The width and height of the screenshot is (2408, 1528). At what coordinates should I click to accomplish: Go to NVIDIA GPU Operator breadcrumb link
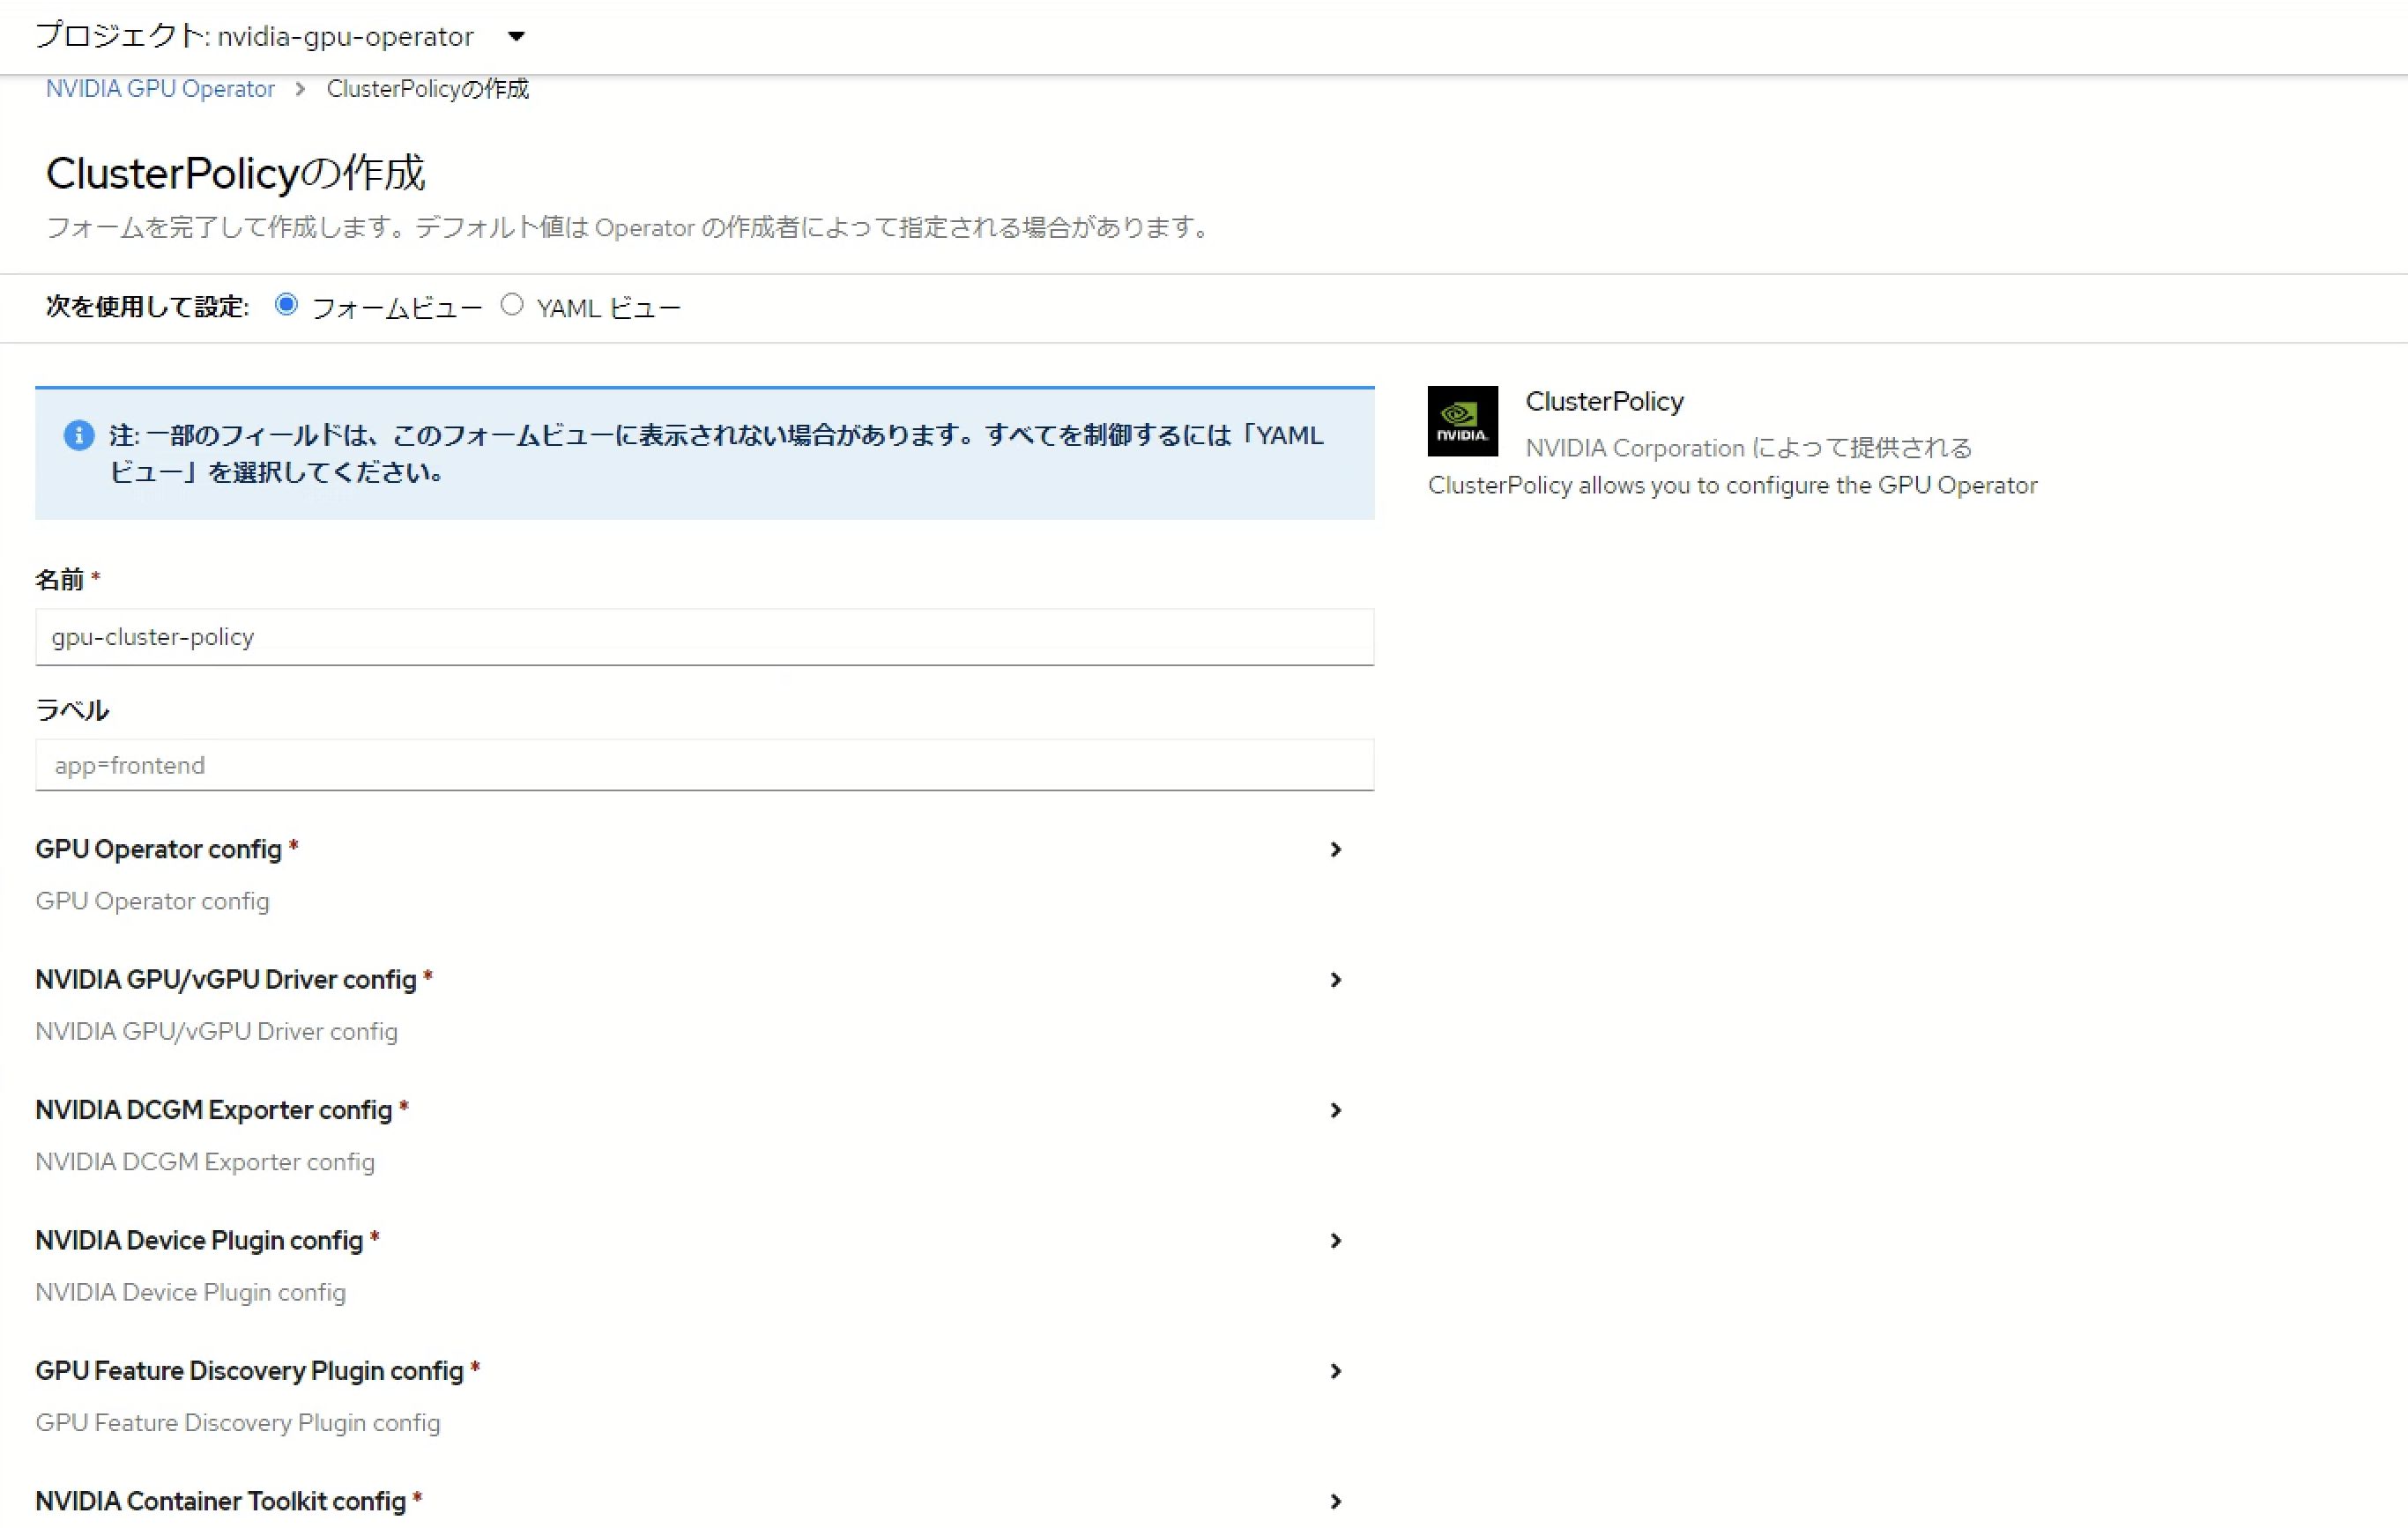(x=160, y=89)
